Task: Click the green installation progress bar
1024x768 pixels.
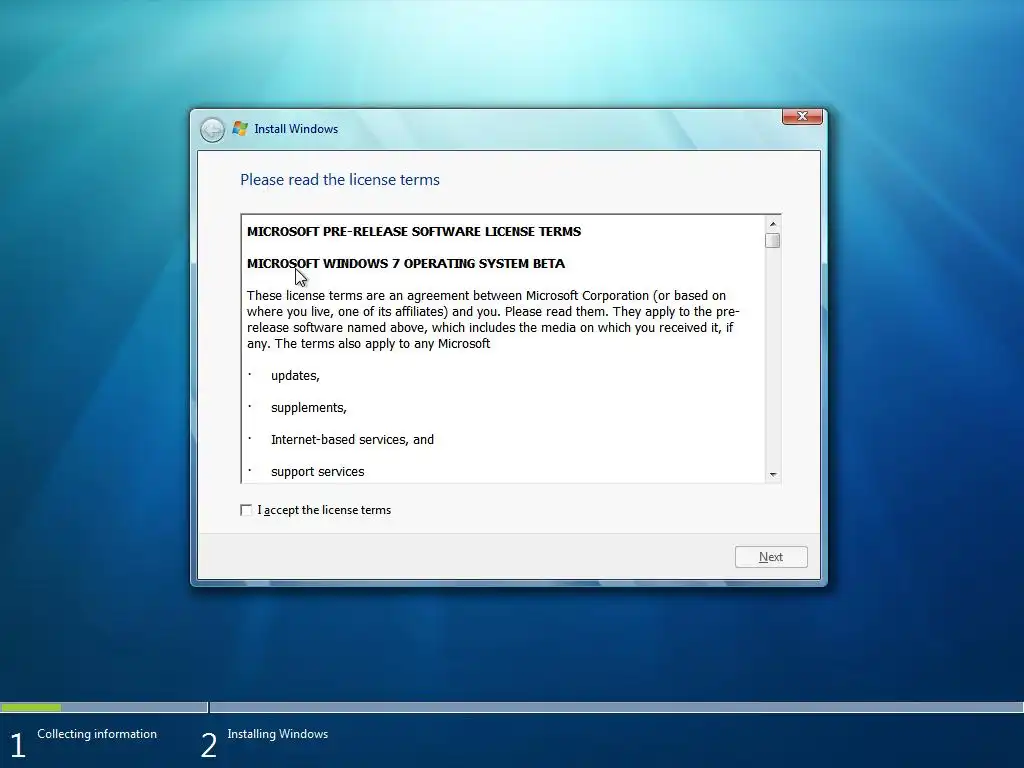Action: pyautogui.click(x=31, y=707)
